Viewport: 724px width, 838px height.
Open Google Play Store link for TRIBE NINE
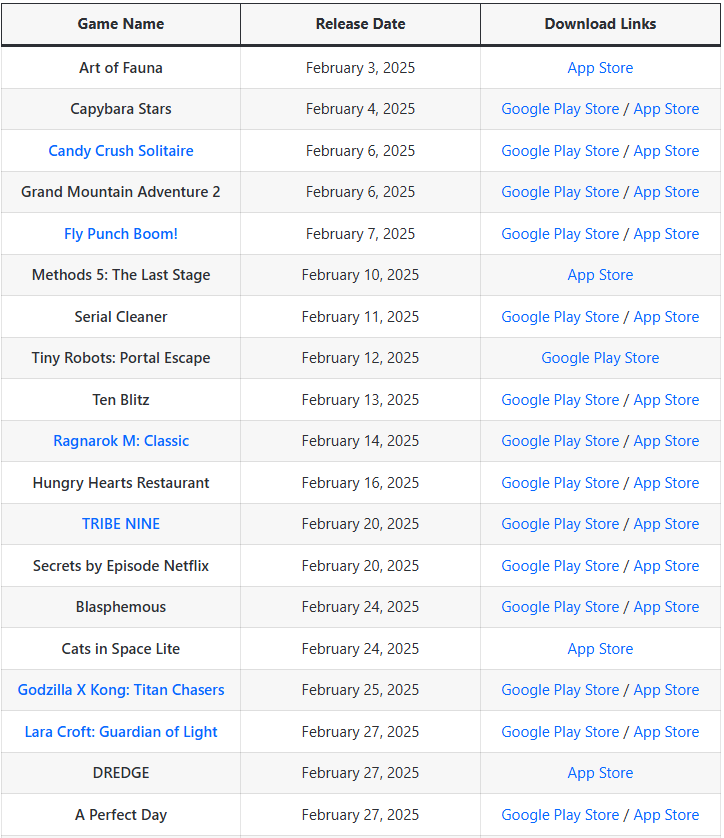click(x=560, y=524)
